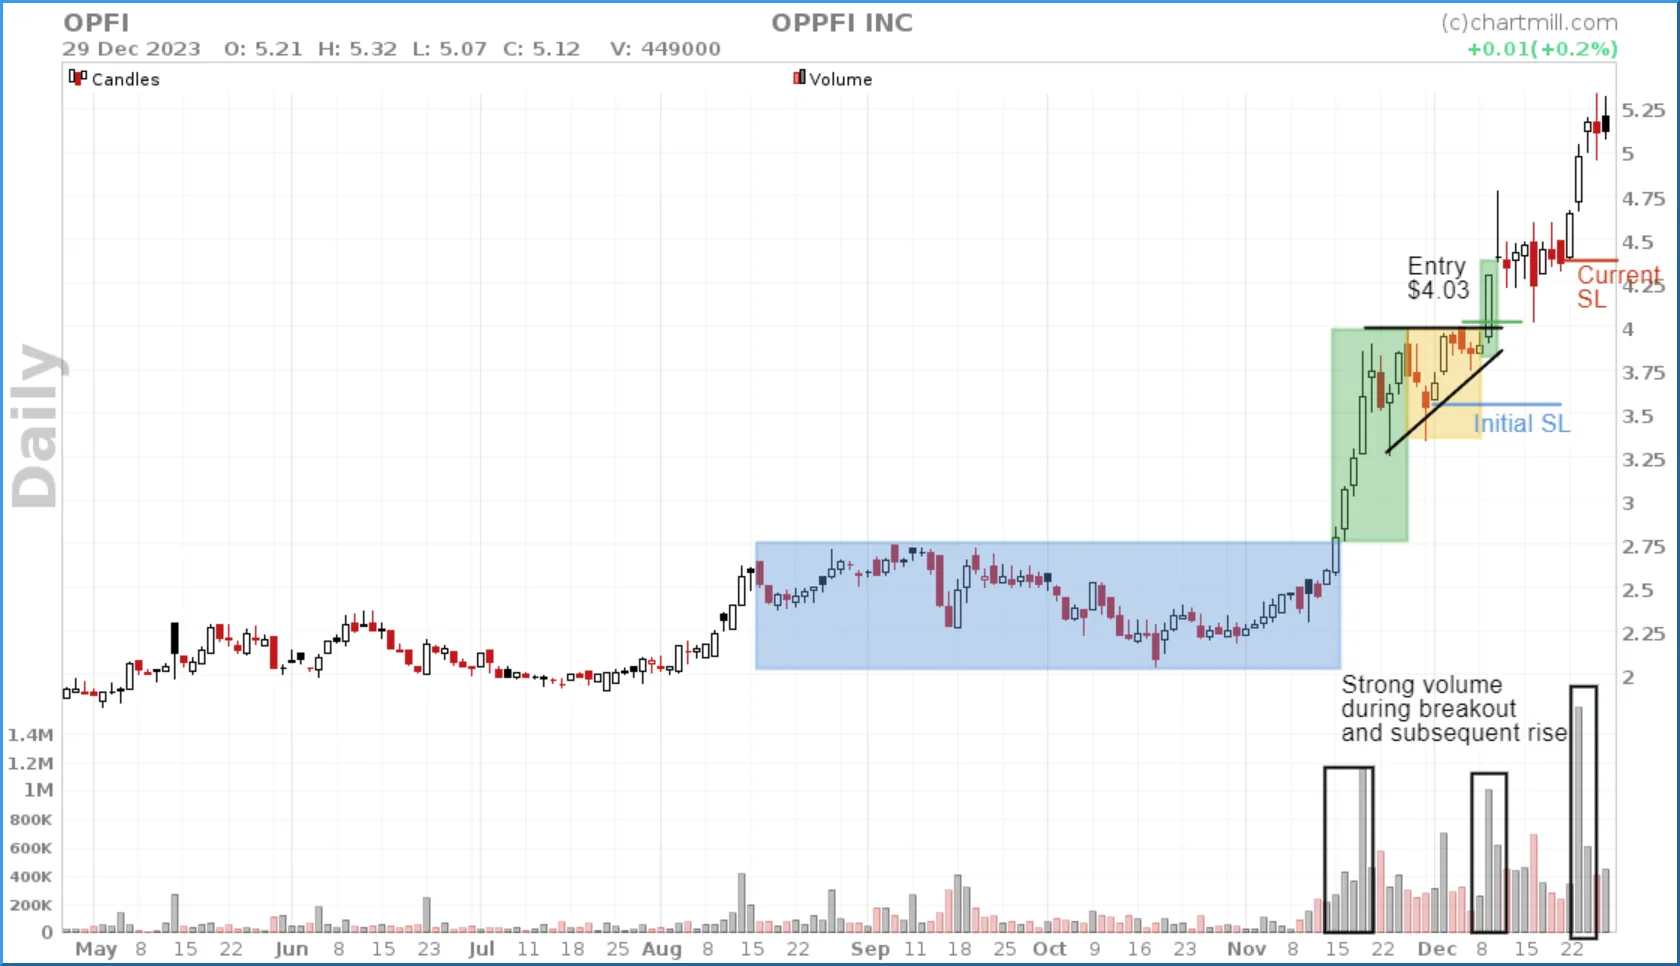Click the 200K volume axis label
Viewport: 1680px width, 966px height.
point(31,905)
